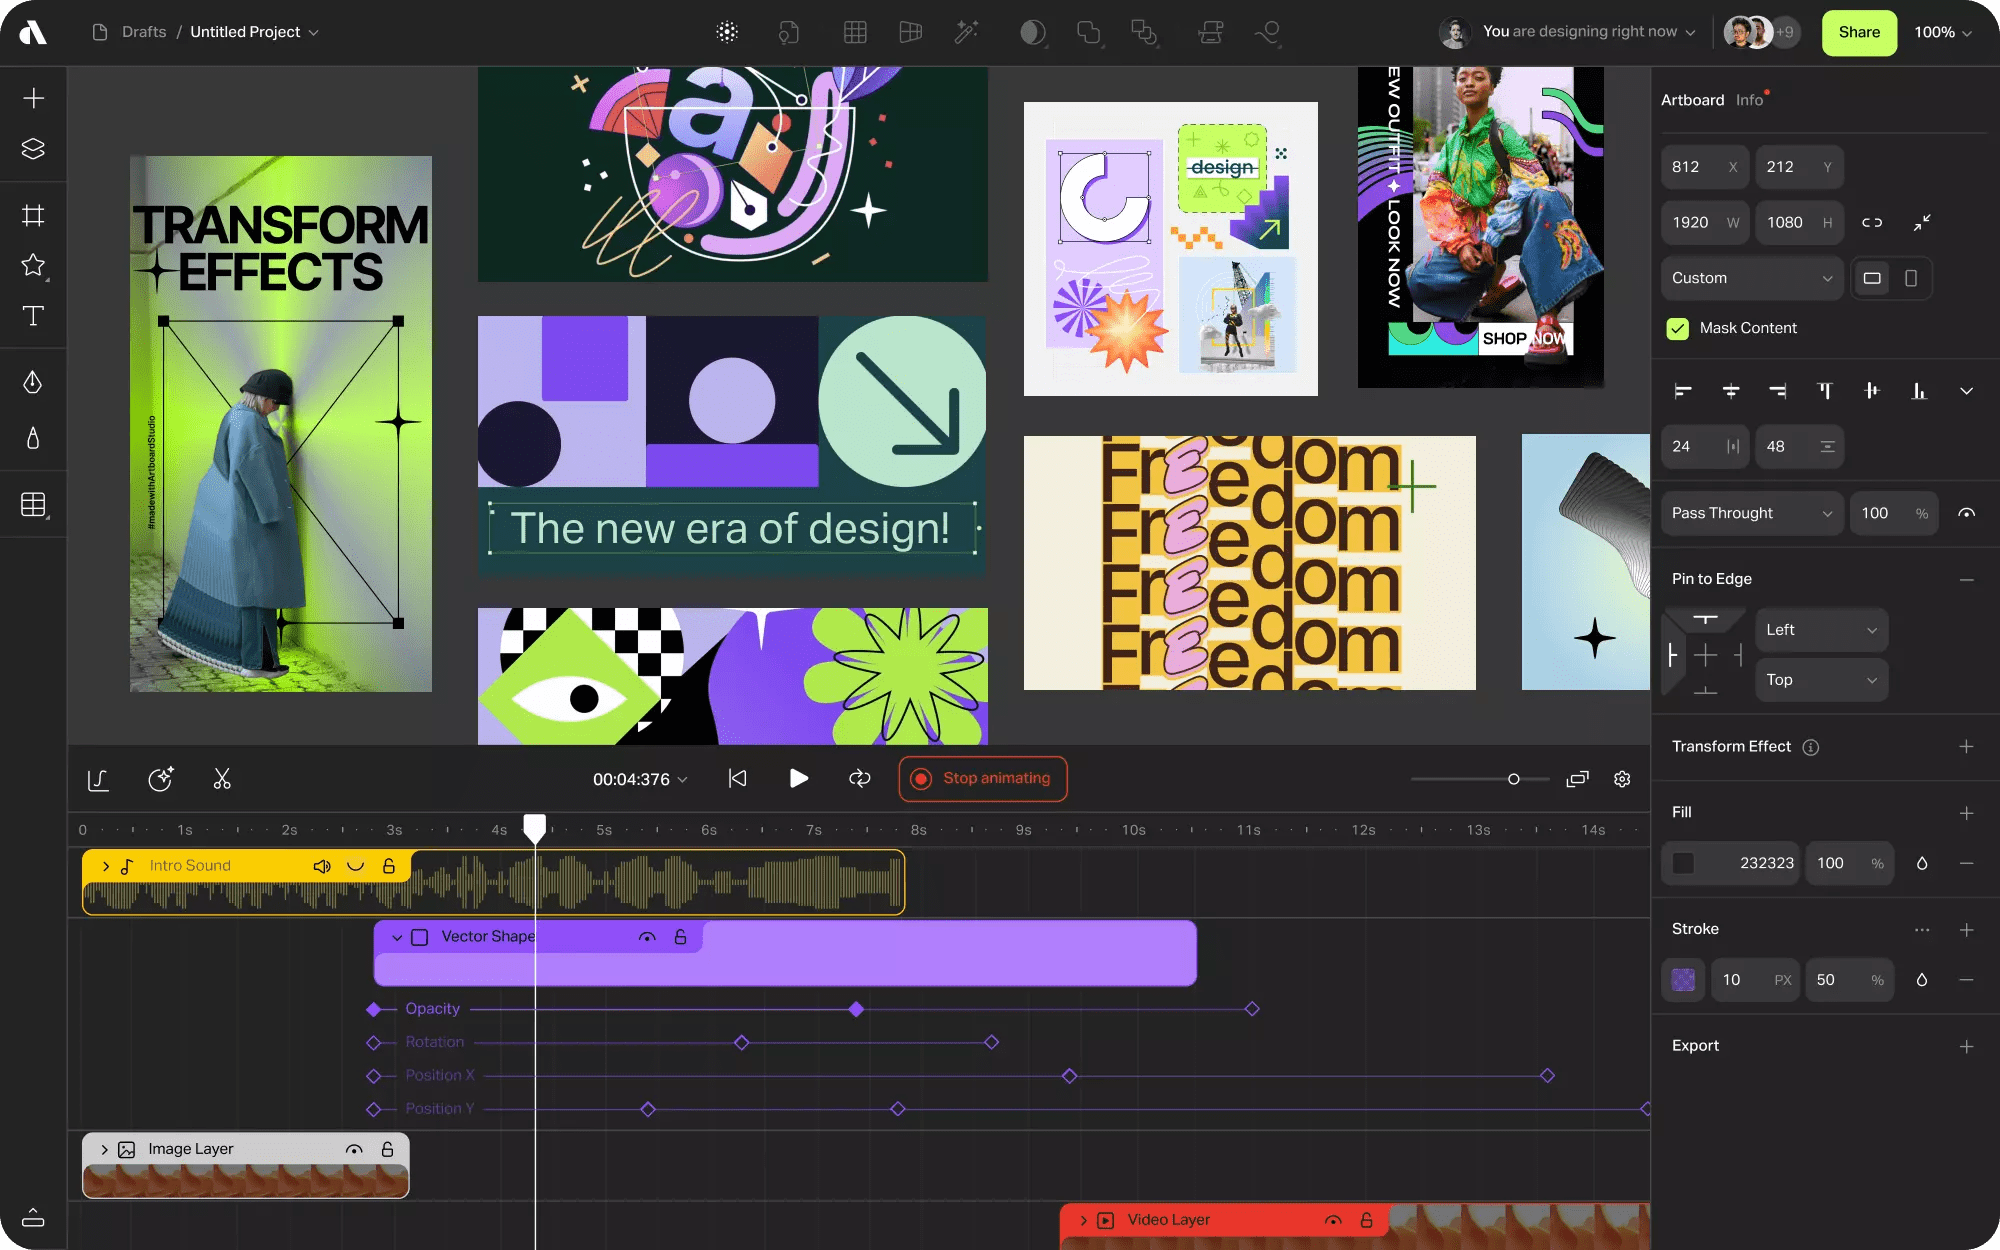The image size is (2000, 1250).
Task: Select the Text tool in the left sidebar
Action: 33,316
